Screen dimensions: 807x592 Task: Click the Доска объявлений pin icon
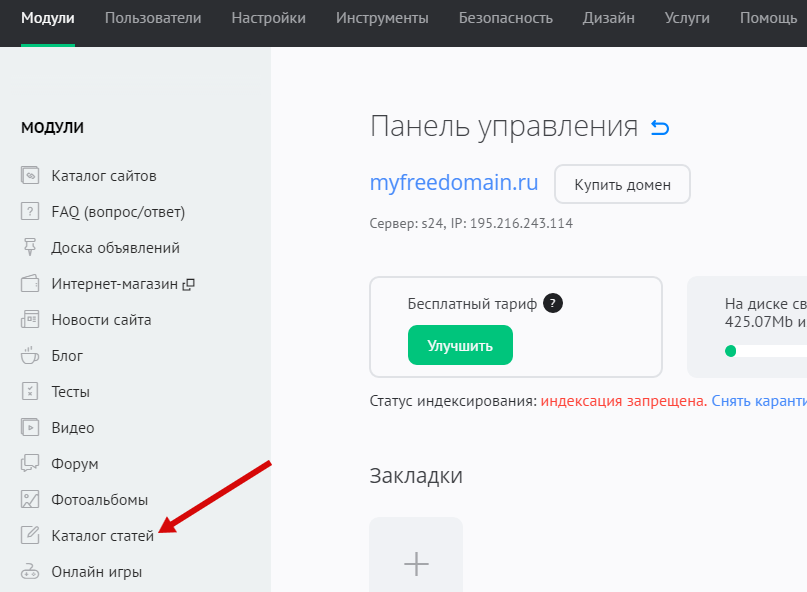point(30,248)
